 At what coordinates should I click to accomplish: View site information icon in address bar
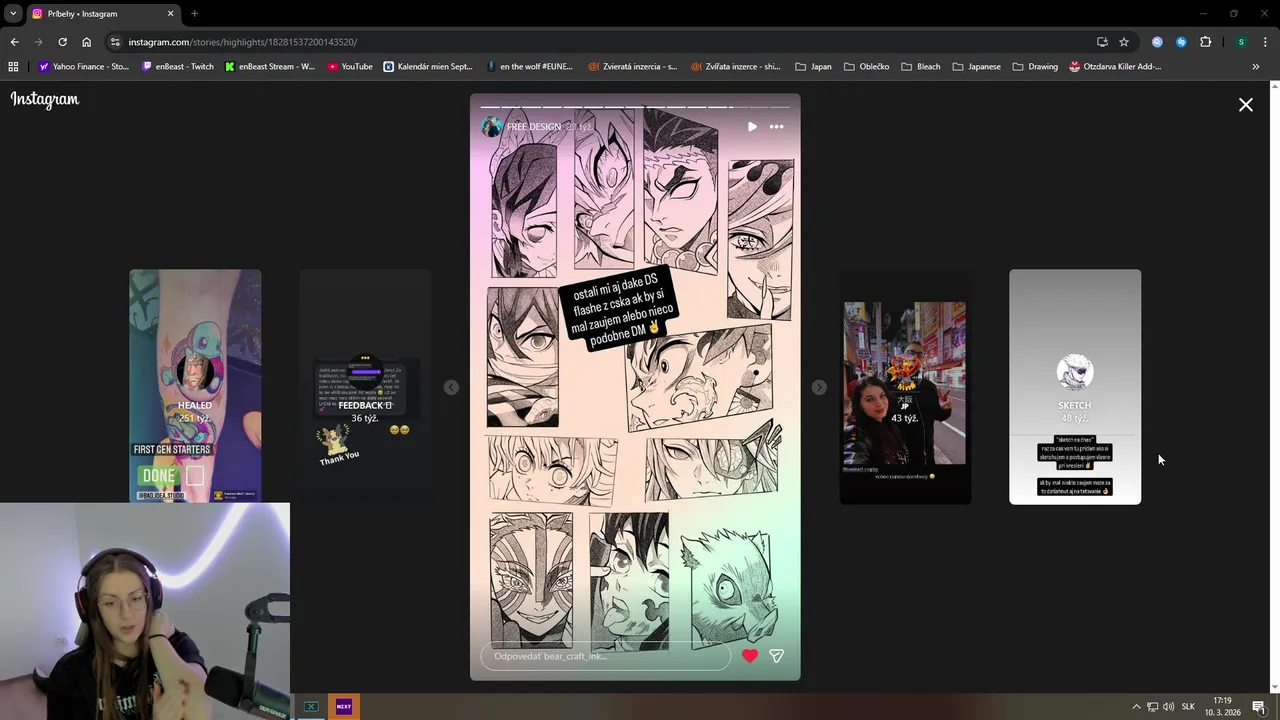tap(115, 42)
